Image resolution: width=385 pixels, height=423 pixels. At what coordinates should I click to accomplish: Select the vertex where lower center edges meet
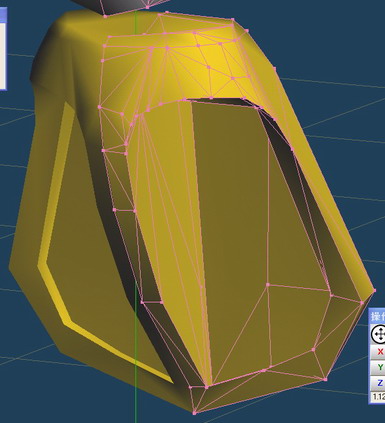click(x=268, y=285)
